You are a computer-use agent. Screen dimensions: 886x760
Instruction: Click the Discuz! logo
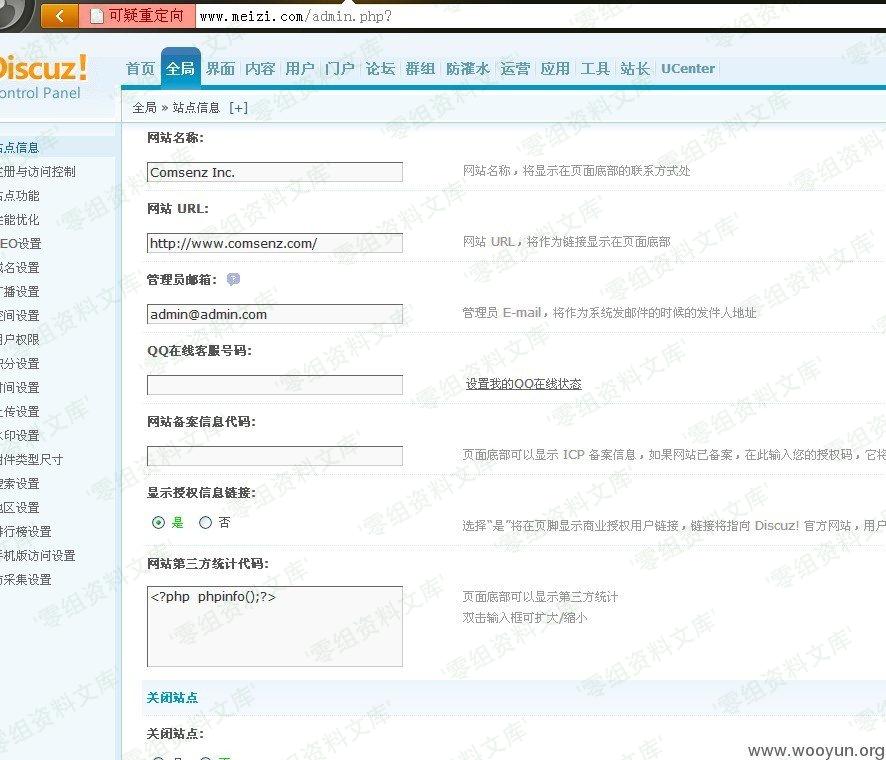pos(42,68)
